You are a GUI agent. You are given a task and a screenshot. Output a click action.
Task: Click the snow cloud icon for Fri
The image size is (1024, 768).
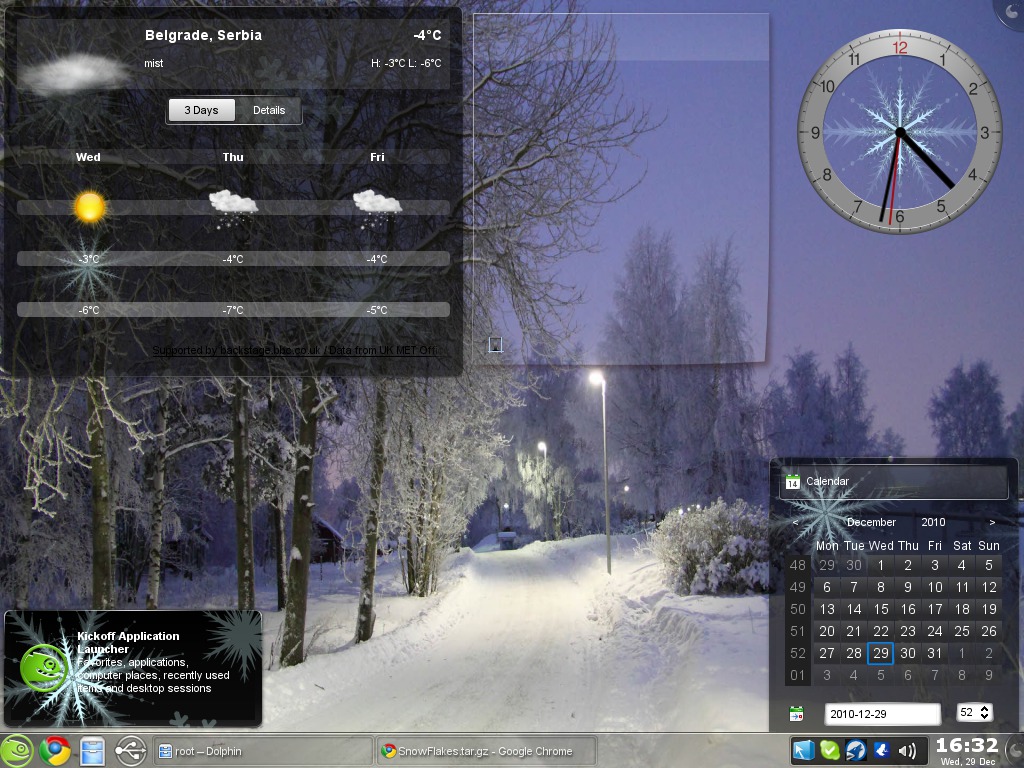click(x=377, y=207)
